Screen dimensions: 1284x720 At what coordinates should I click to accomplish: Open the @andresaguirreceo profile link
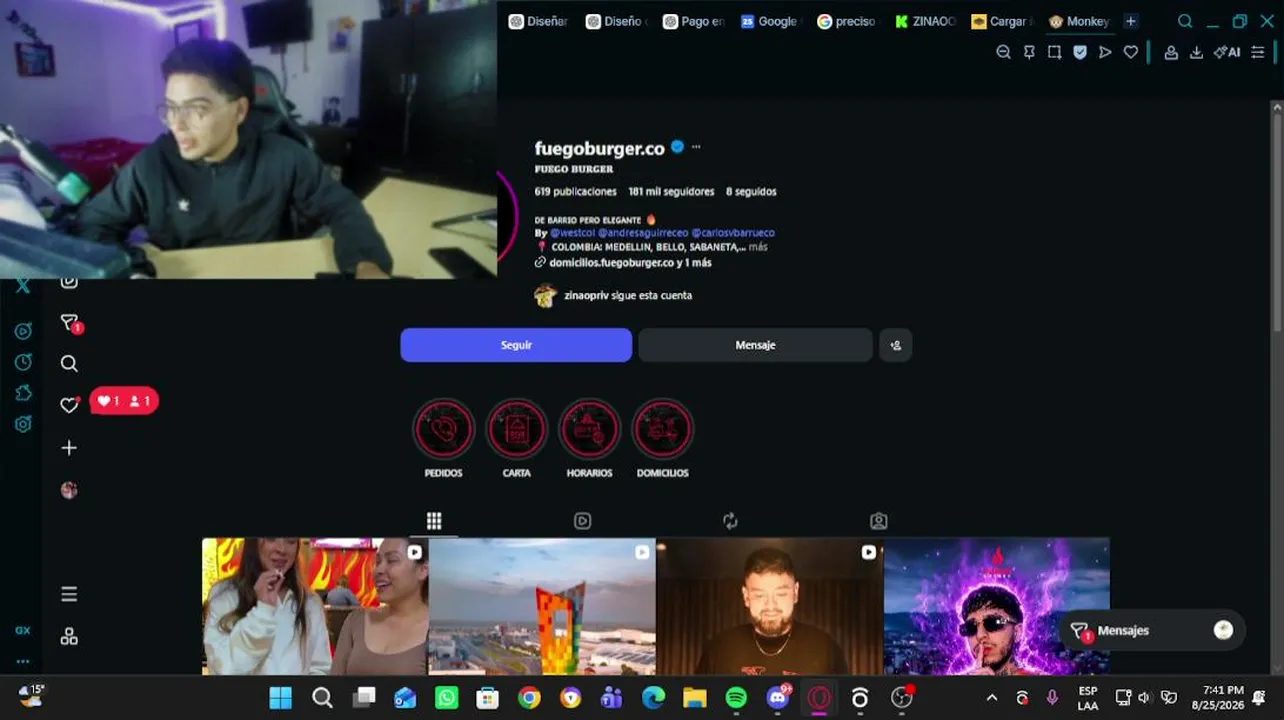(x=643, y=233)
